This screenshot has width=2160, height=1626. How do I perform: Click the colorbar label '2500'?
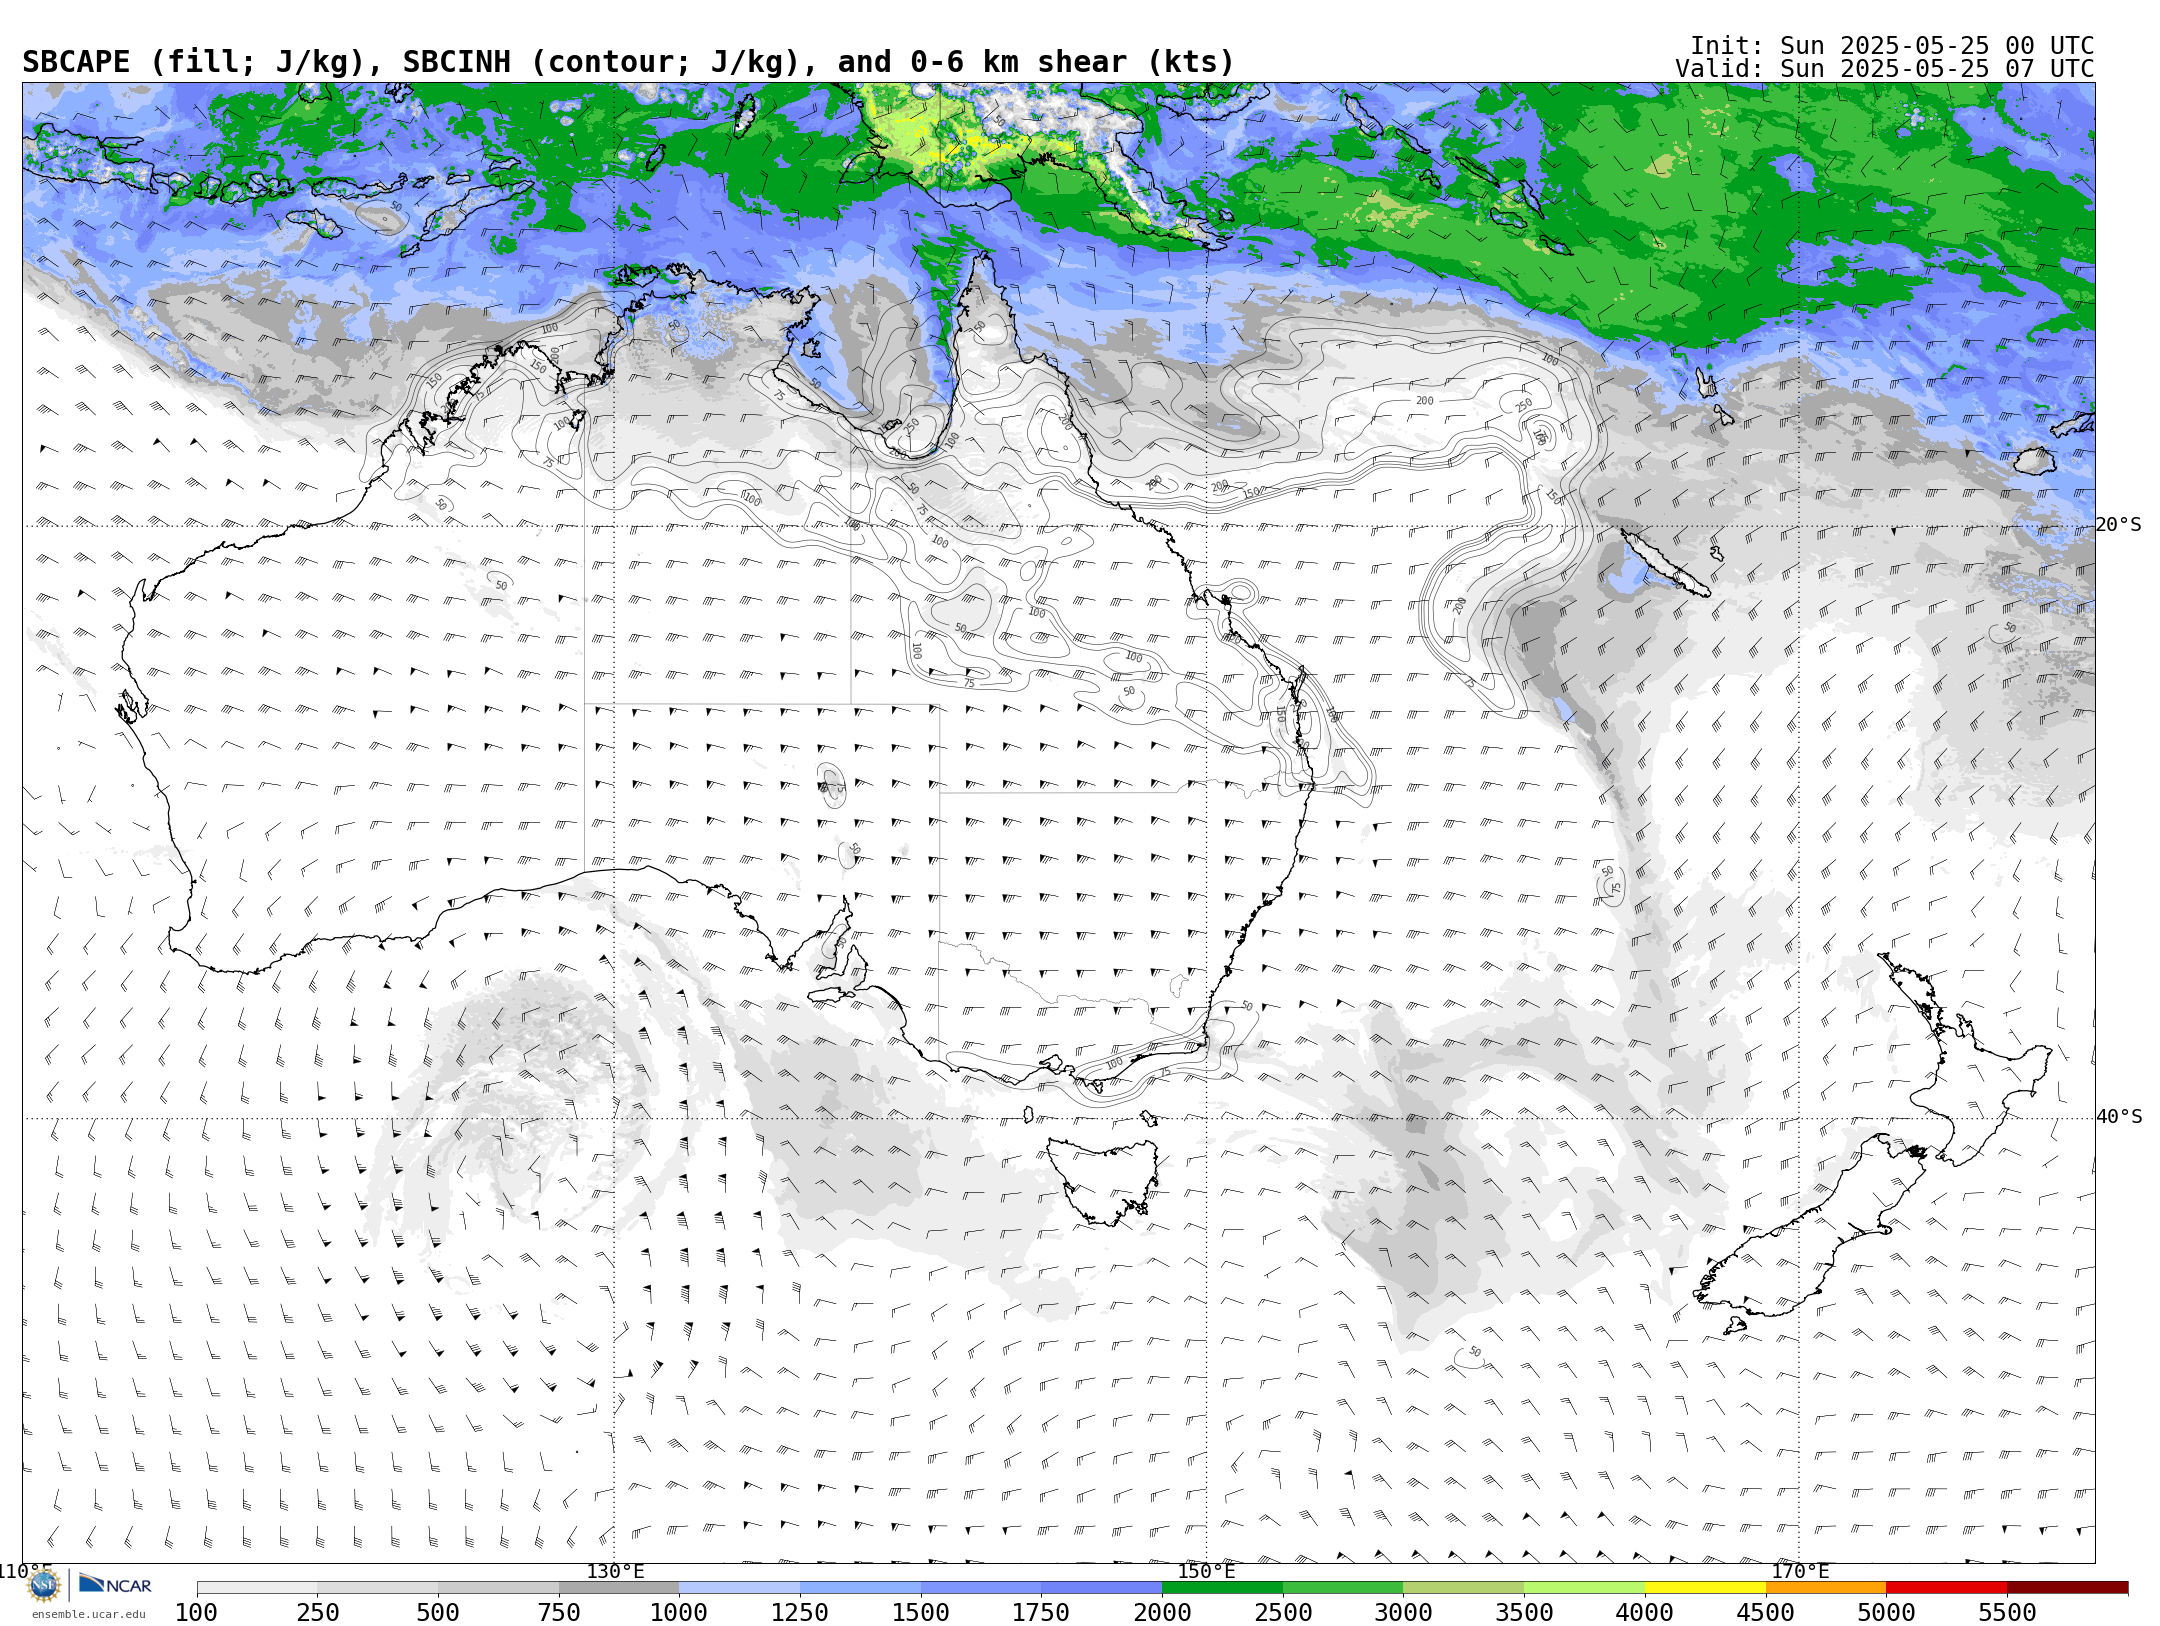point(1283,1613)
